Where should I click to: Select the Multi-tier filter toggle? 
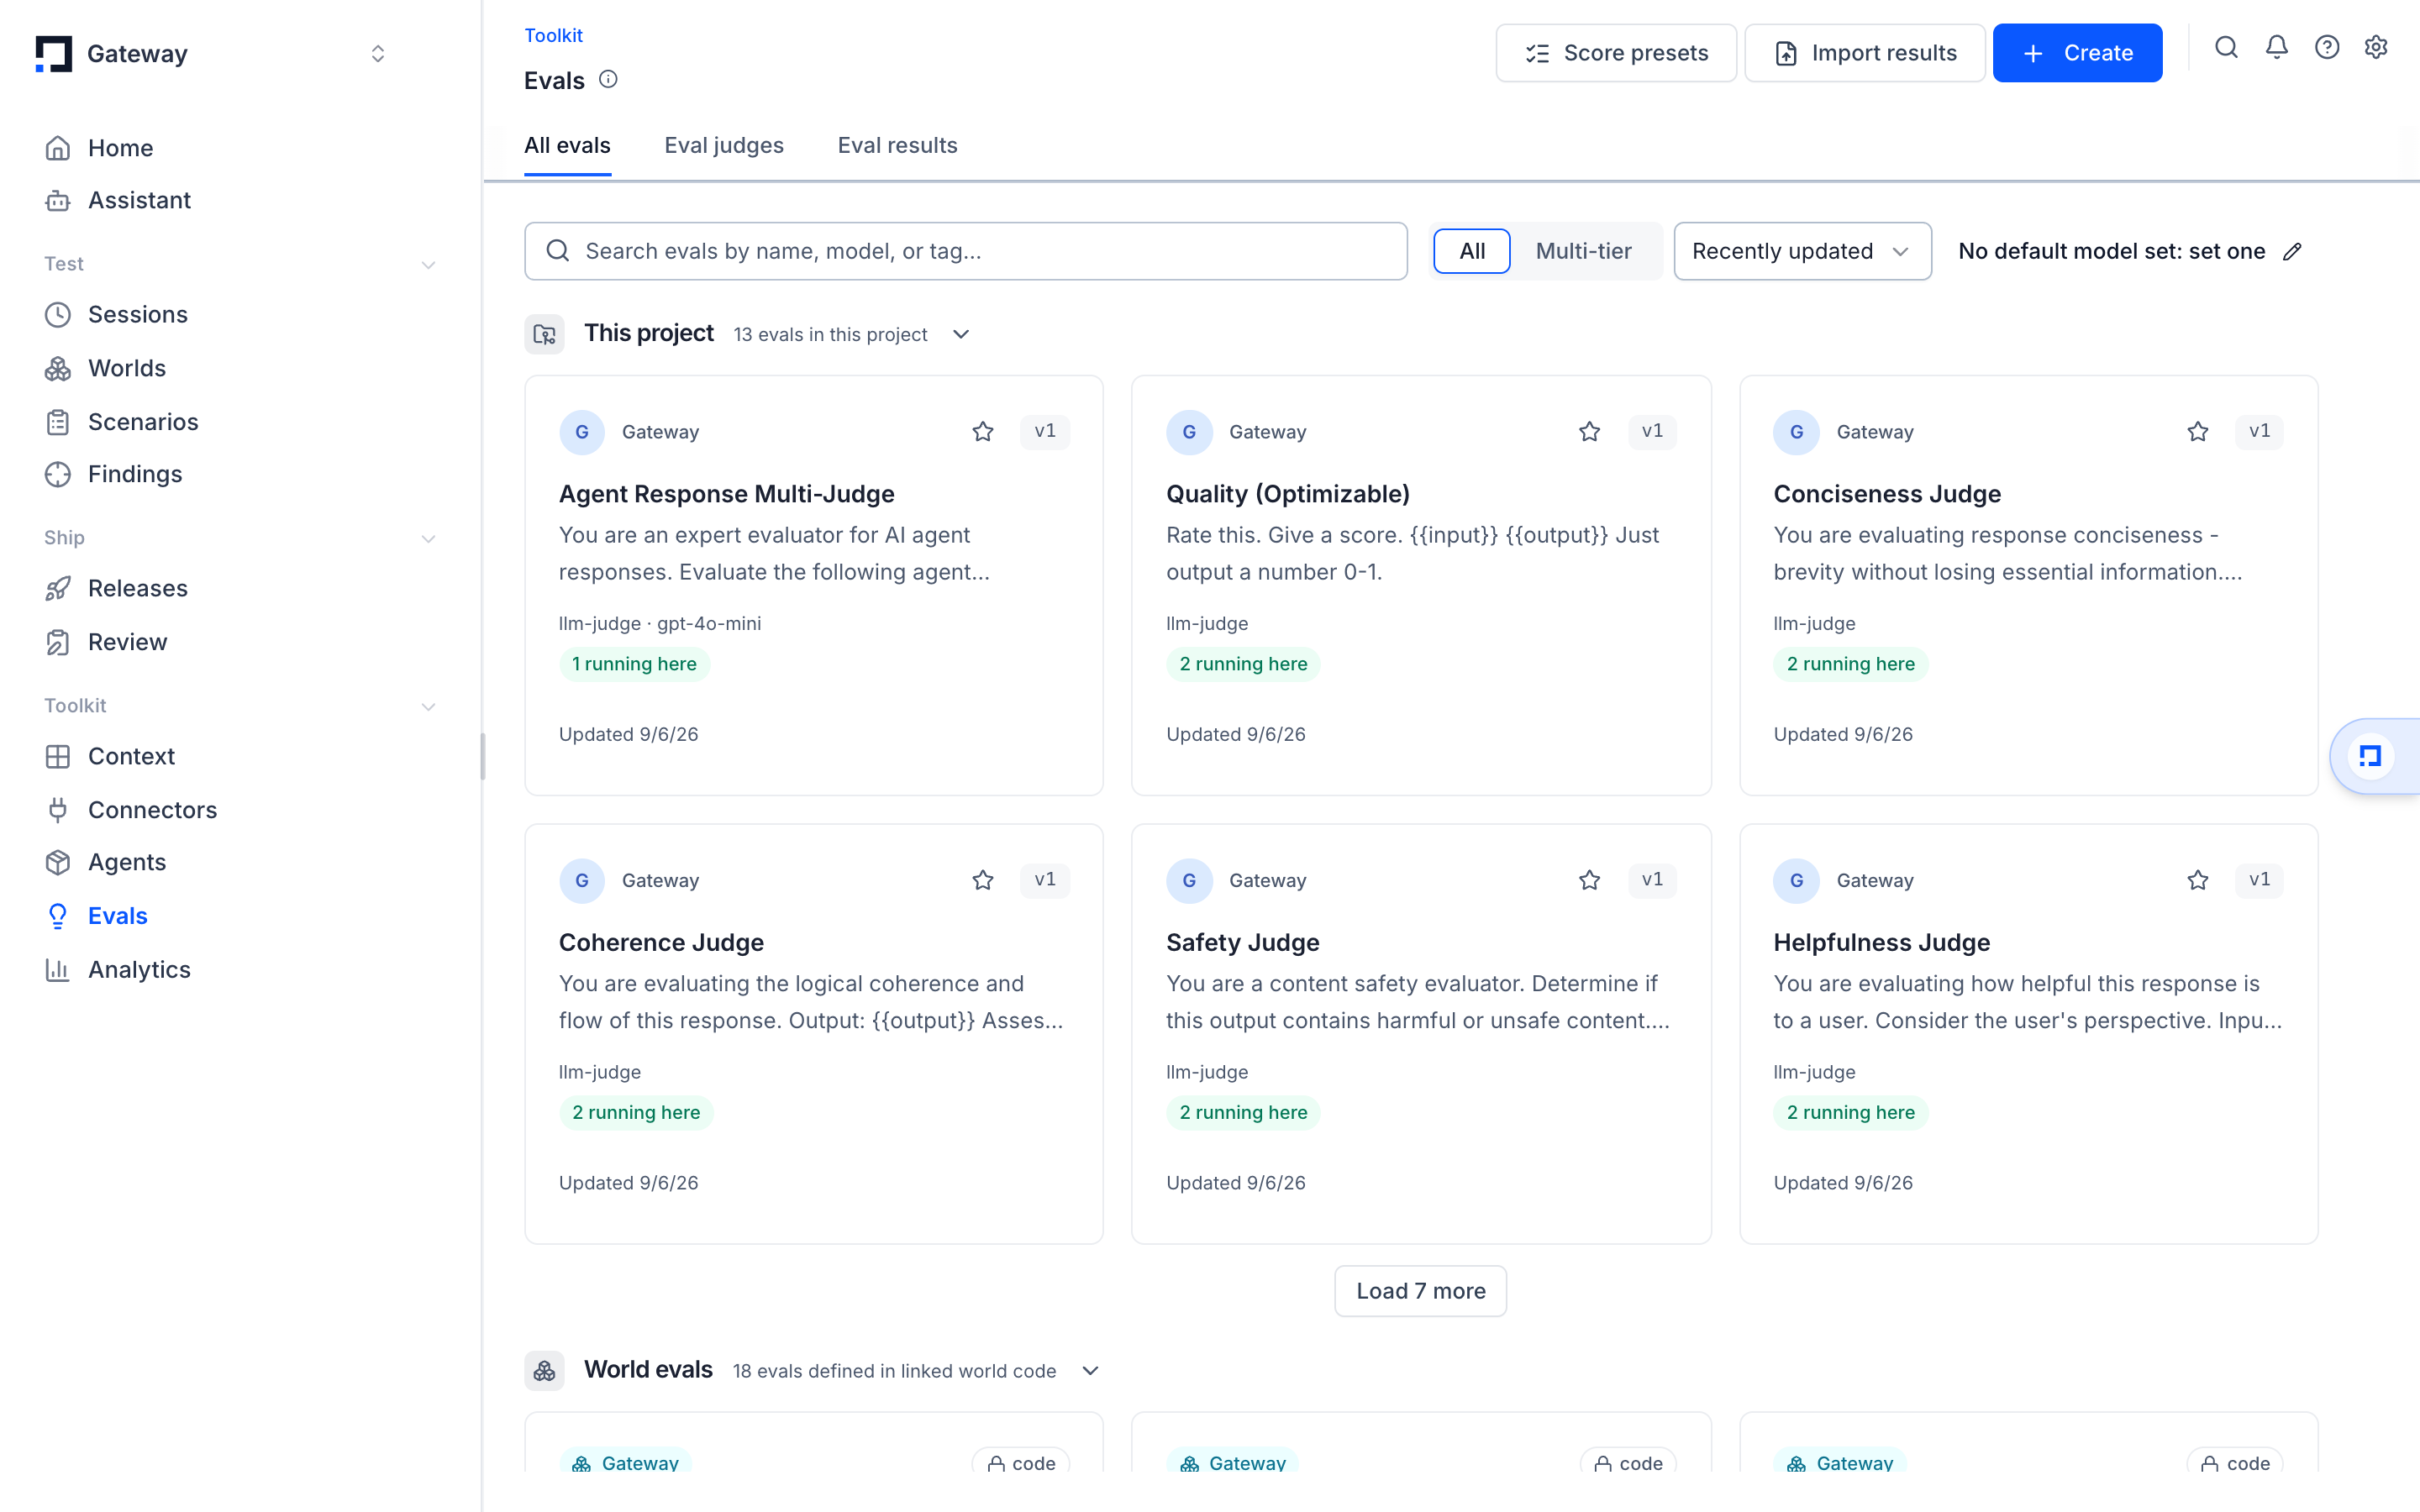point(1583,251)
